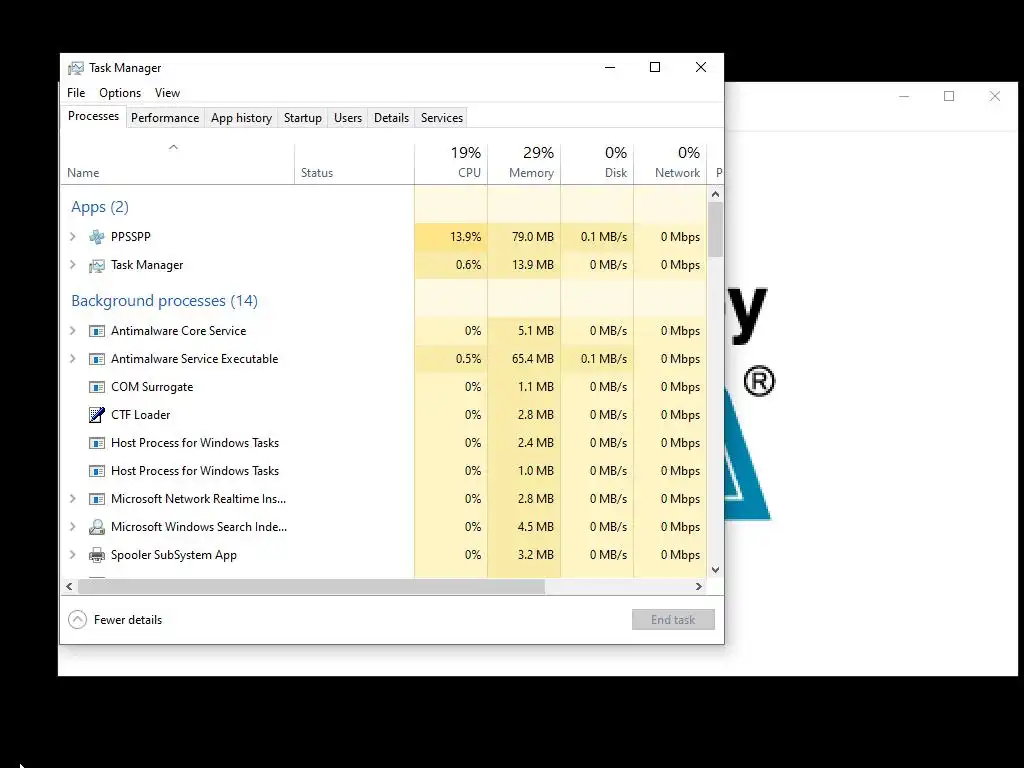Click the Microsoft Windows Search Indexer icon
Viewport: 1024px width, 768px height.
(97, 527)
